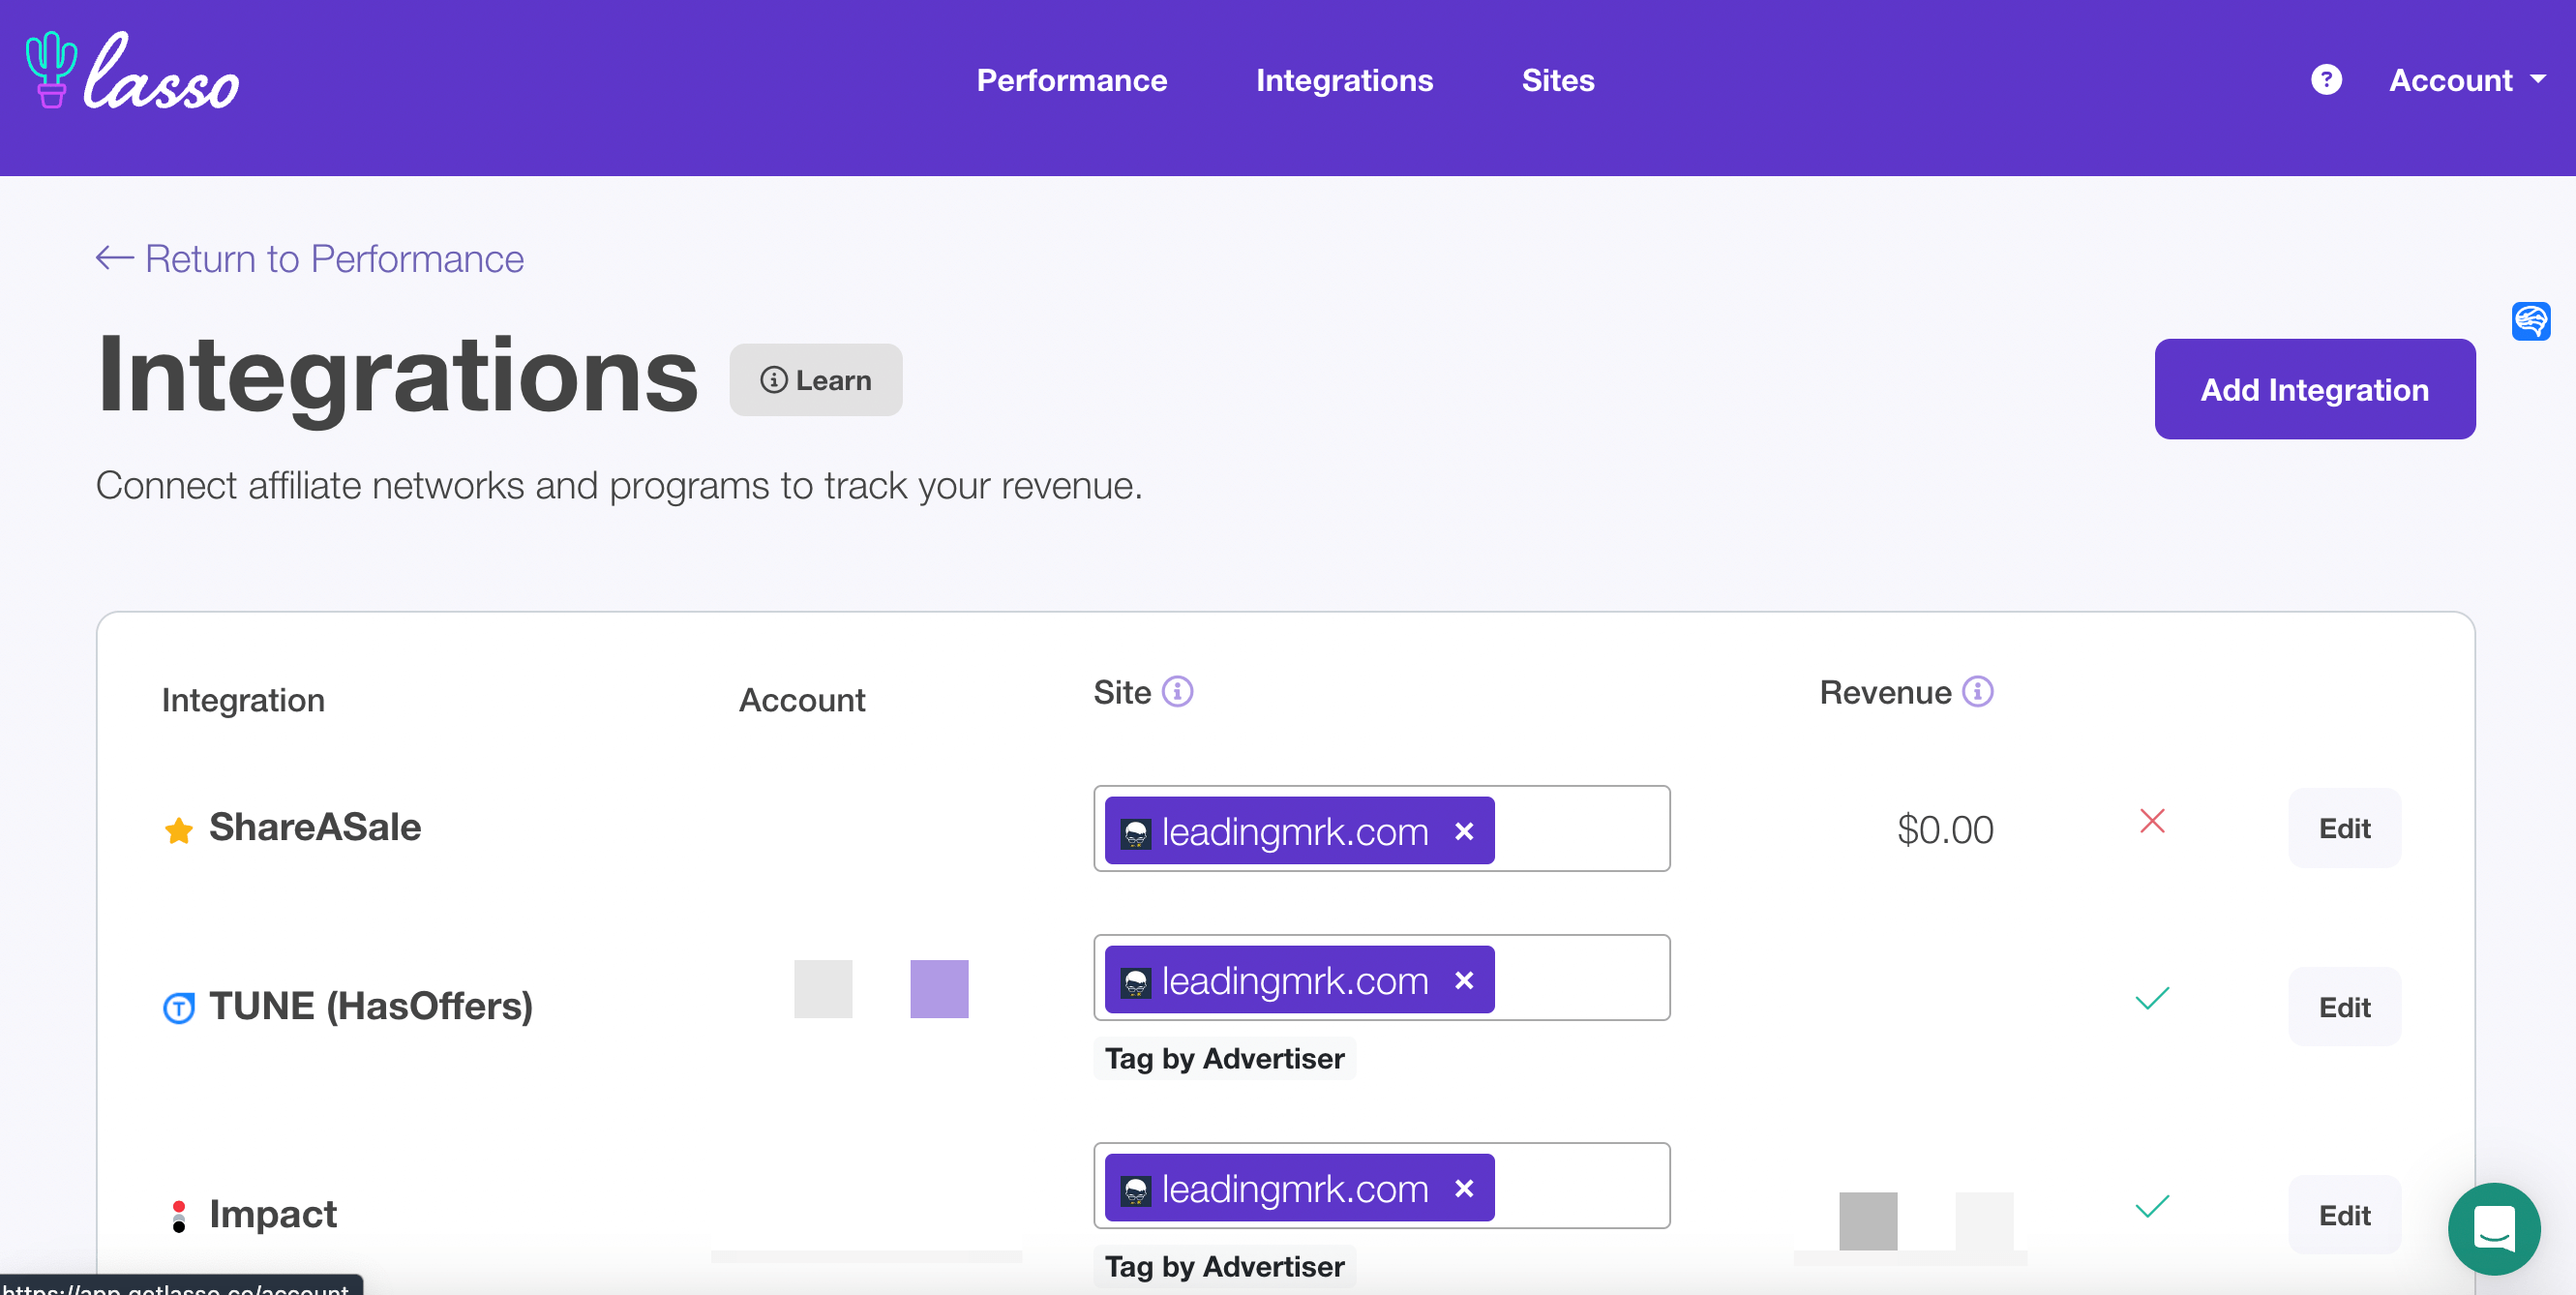This screenshot has width=2576, height=1295.
Task: Remove leadingmrk.com from Impact site field
Action: tap(1464, 1187)
